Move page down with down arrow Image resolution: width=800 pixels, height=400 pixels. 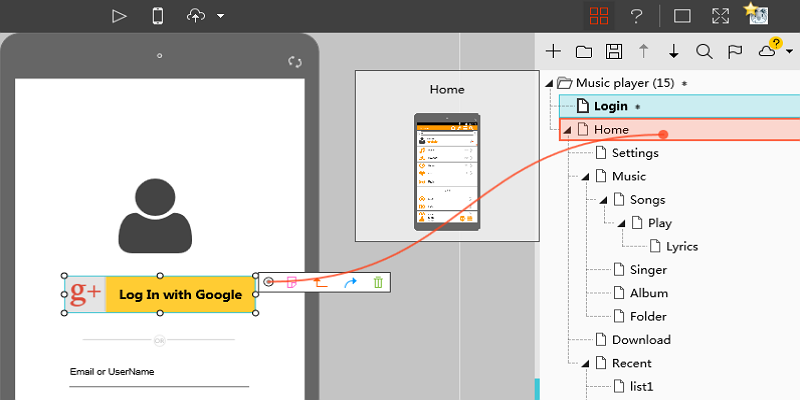click(x=674, y=51)
